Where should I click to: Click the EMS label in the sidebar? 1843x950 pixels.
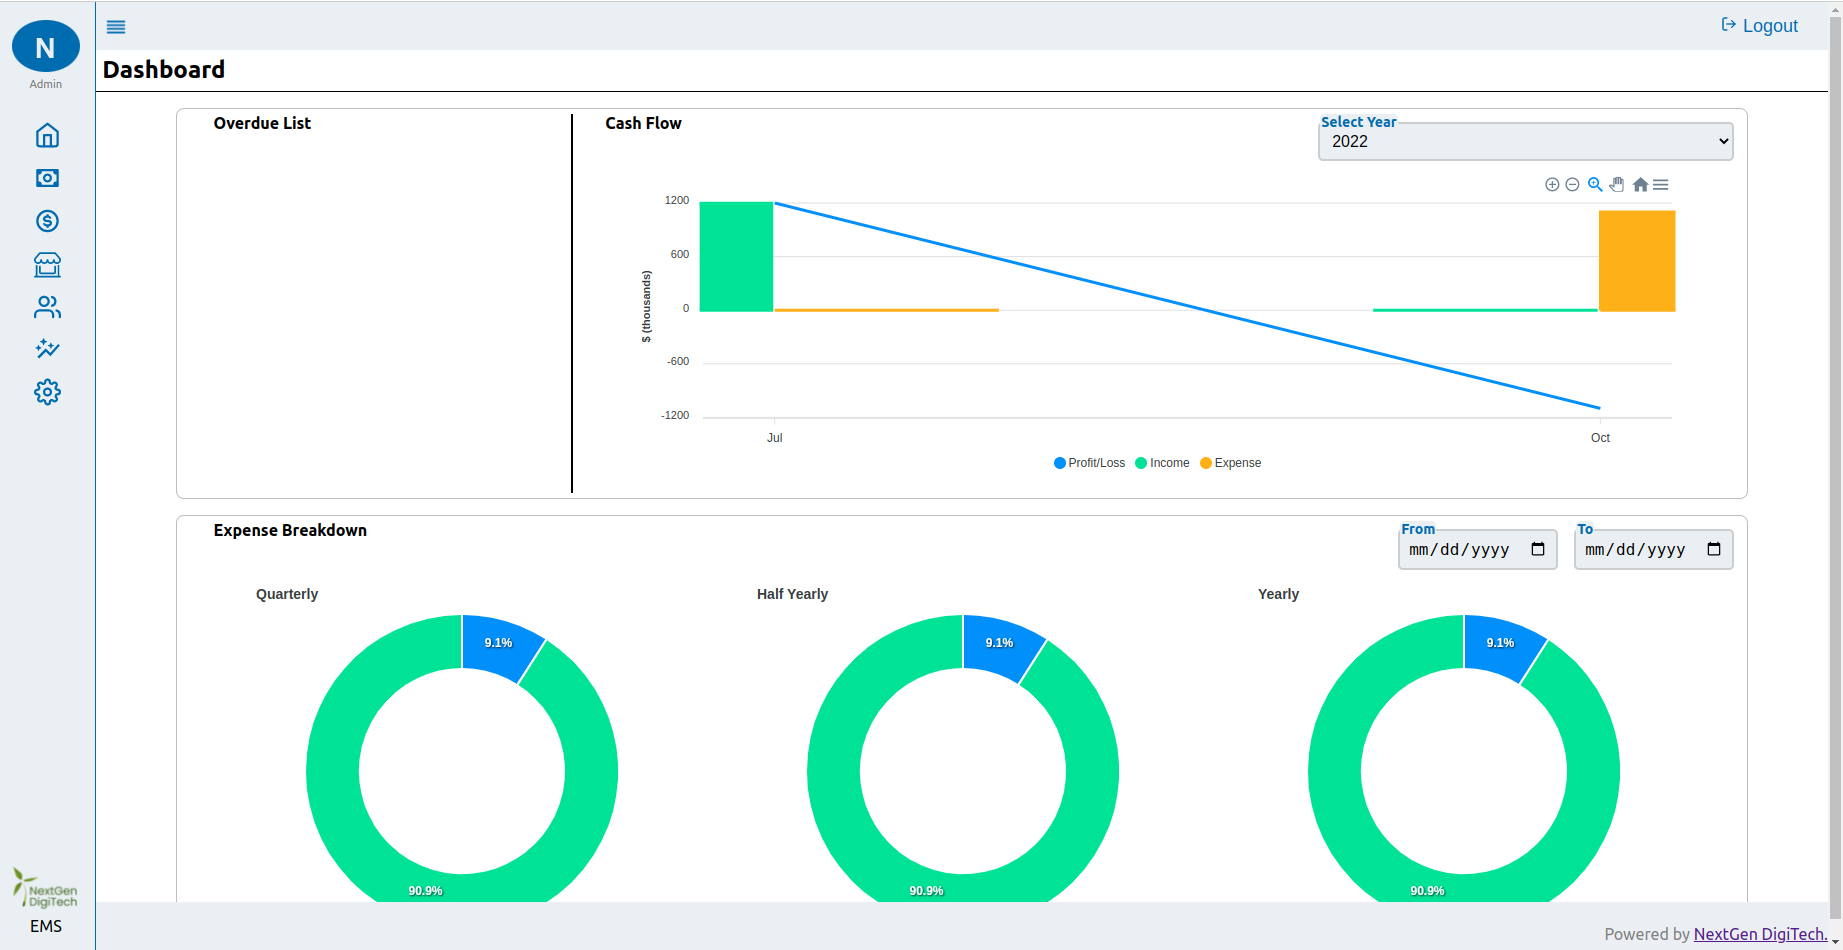[x=46, y=926]
